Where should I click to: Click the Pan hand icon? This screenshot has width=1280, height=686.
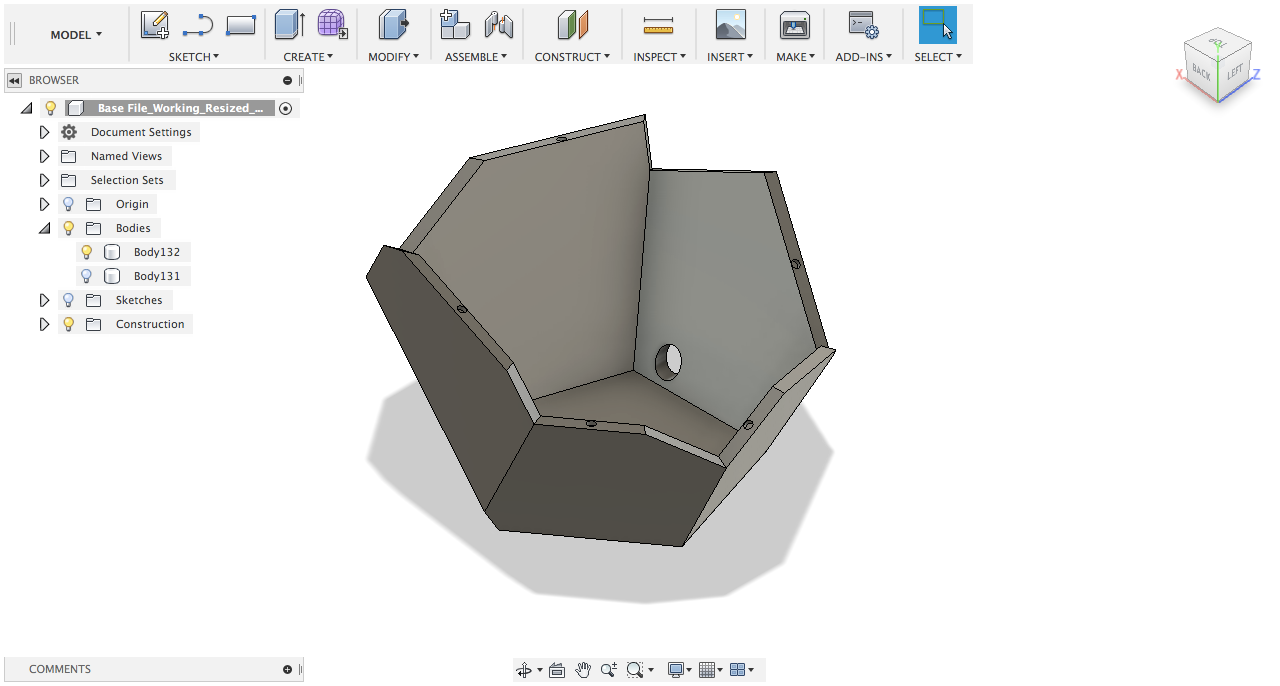pyautogui.click(x=583, y=670)
